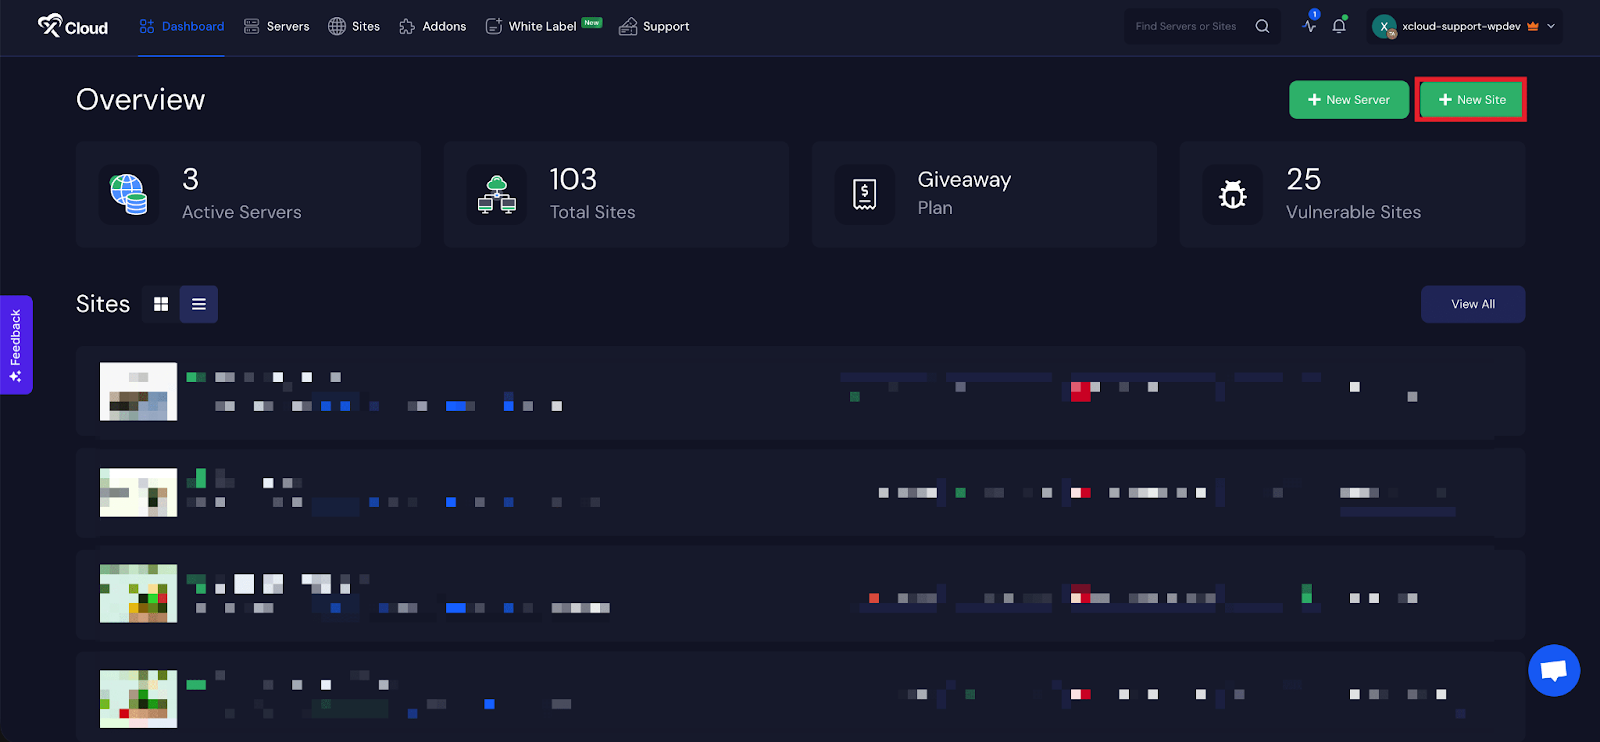Open the Servers menu
Image resolution: width=1600 pixels, height=742 pixels.
(277, 26)
